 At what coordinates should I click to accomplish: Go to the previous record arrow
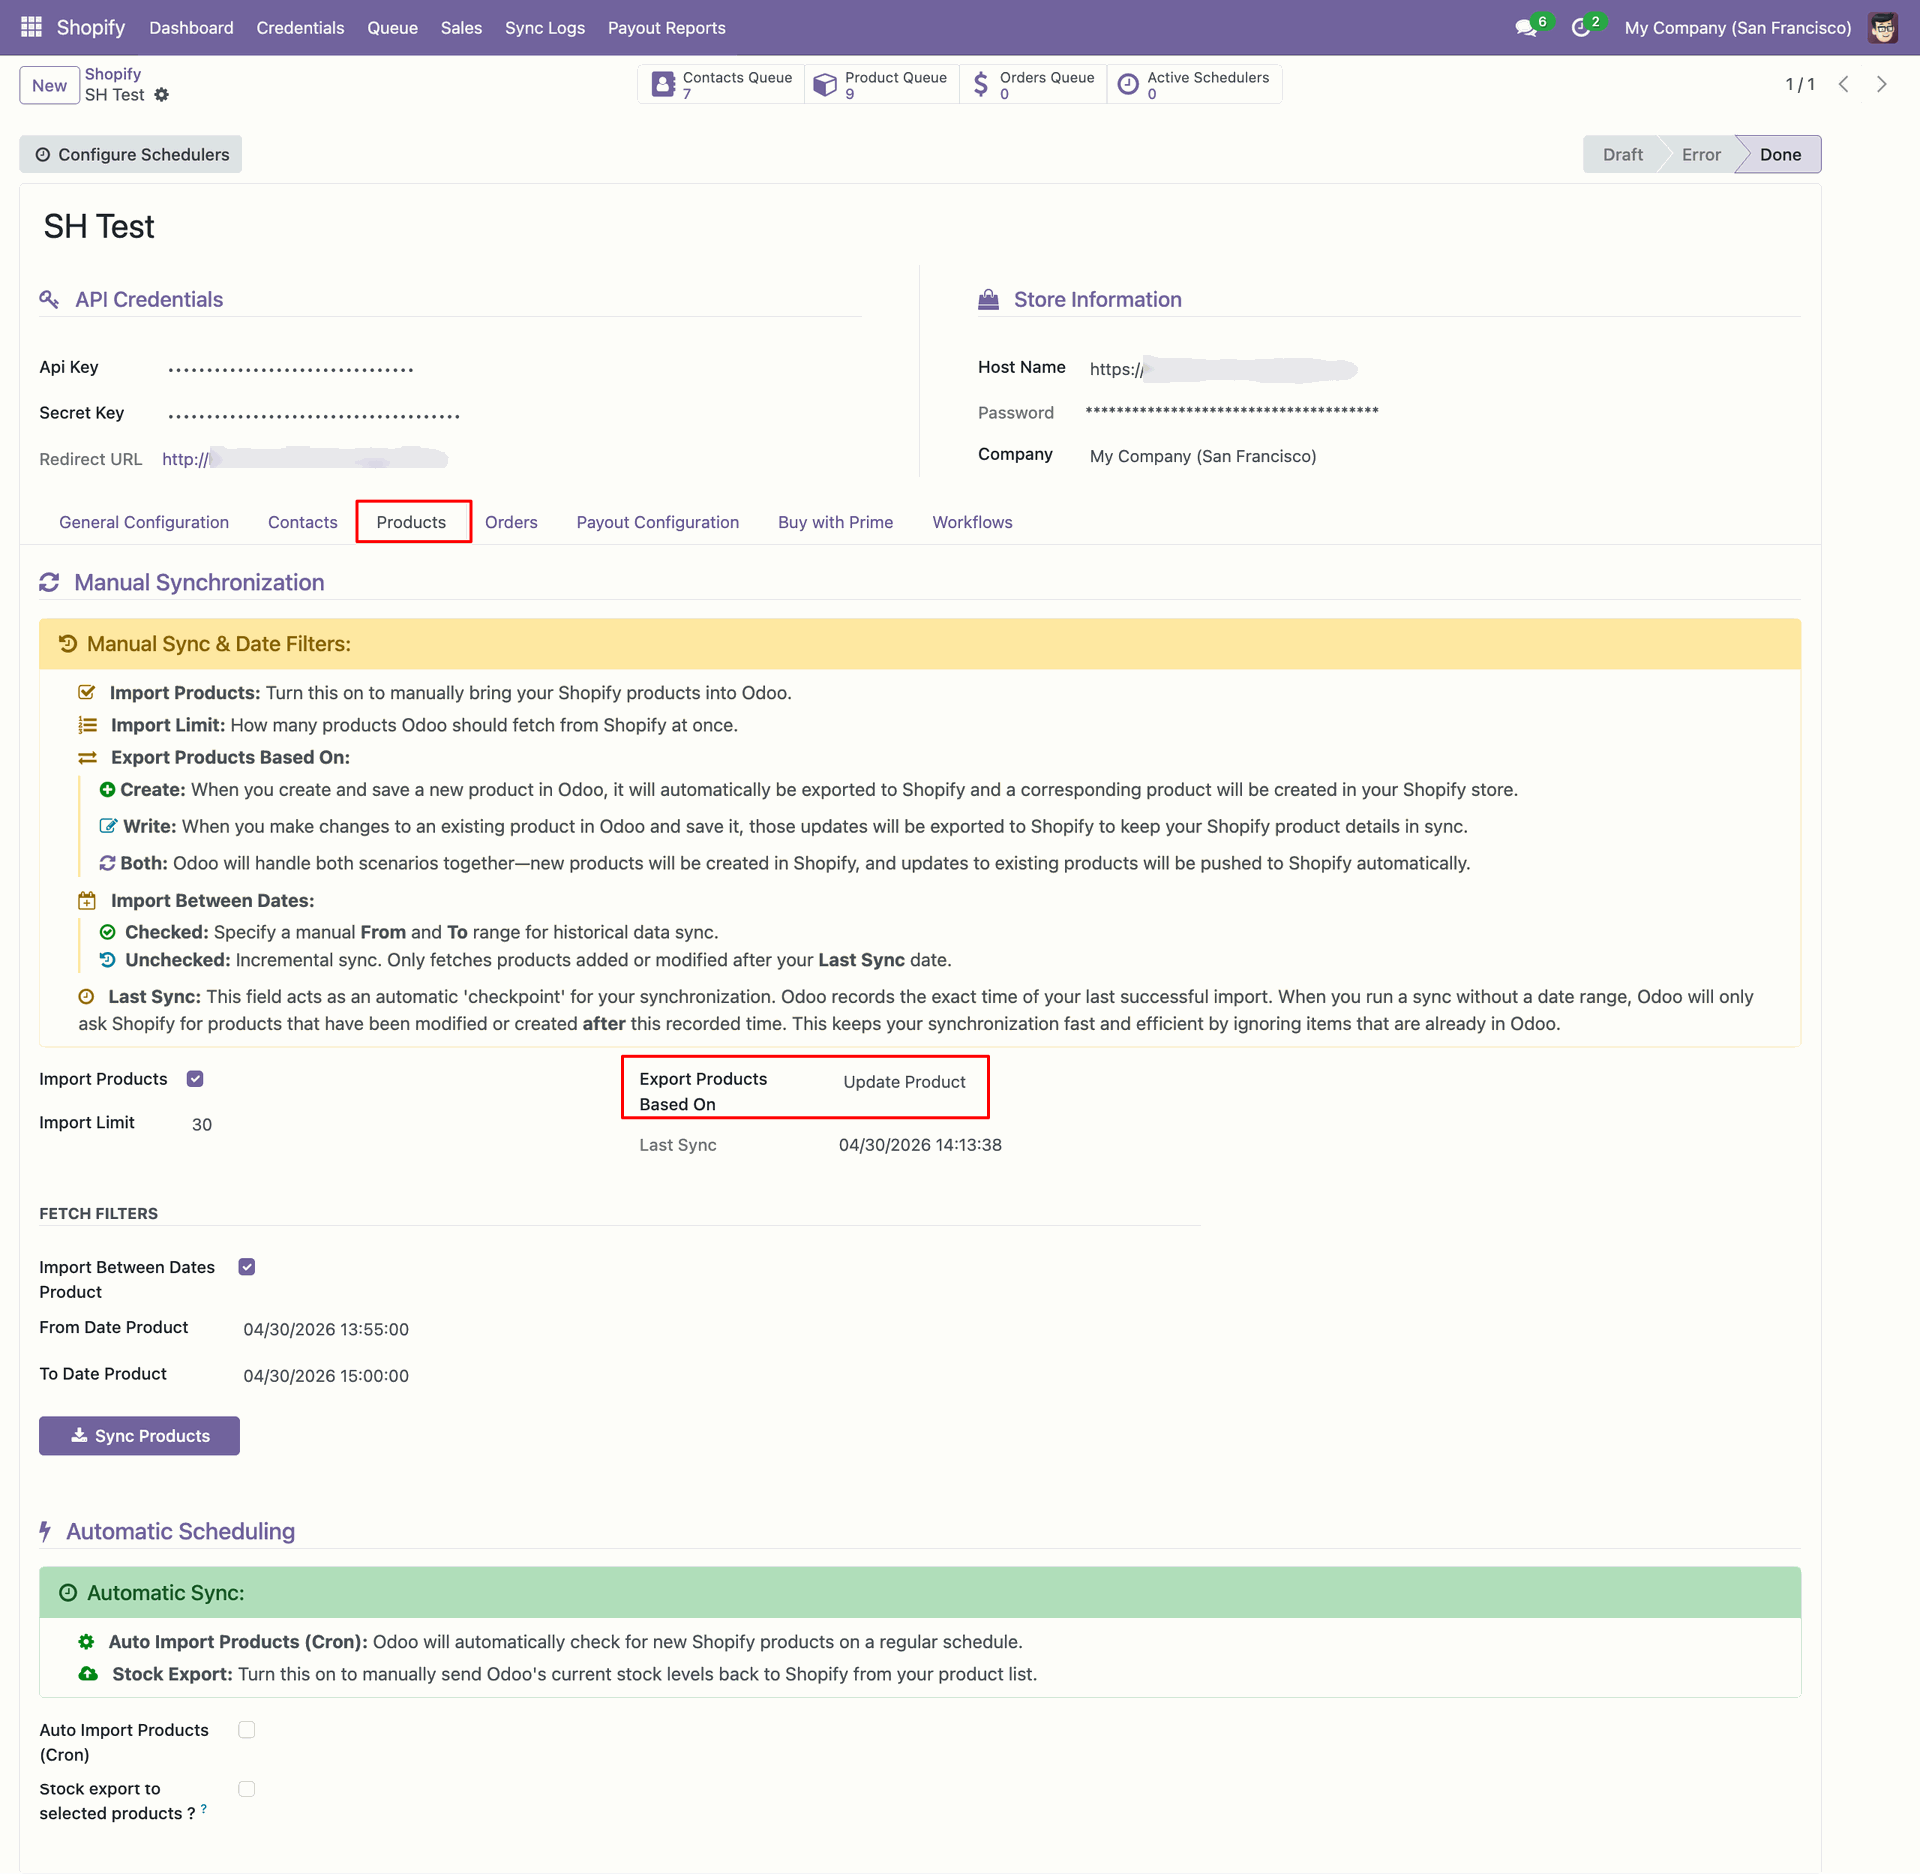click(x=1844, y=84)
